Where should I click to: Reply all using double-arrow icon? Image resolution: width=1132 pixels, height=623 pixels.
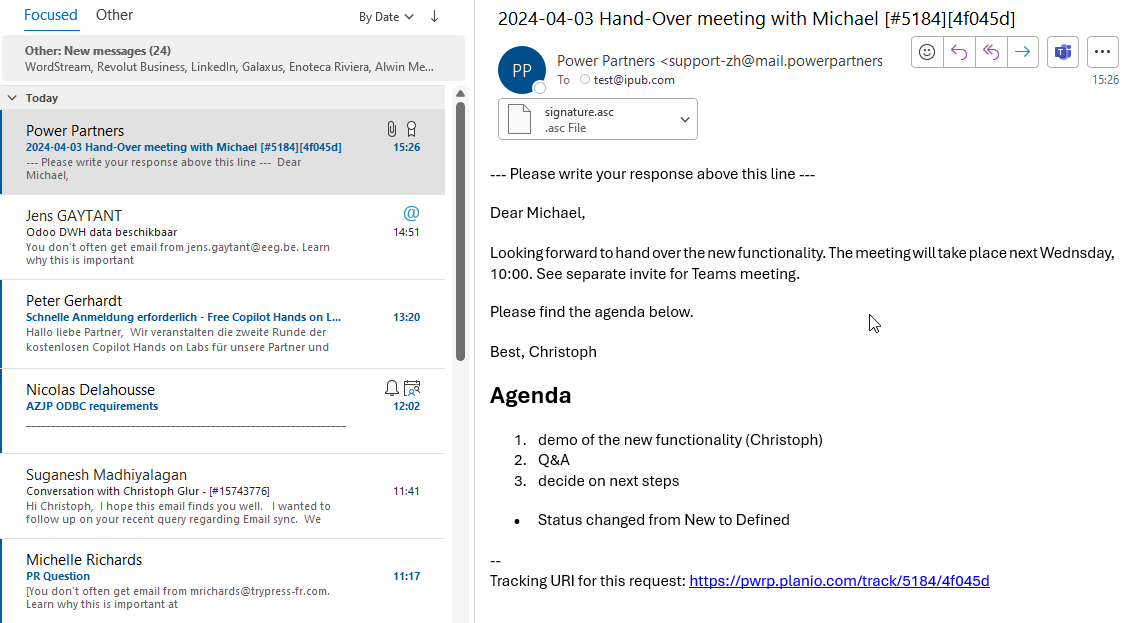click(990, 52)
